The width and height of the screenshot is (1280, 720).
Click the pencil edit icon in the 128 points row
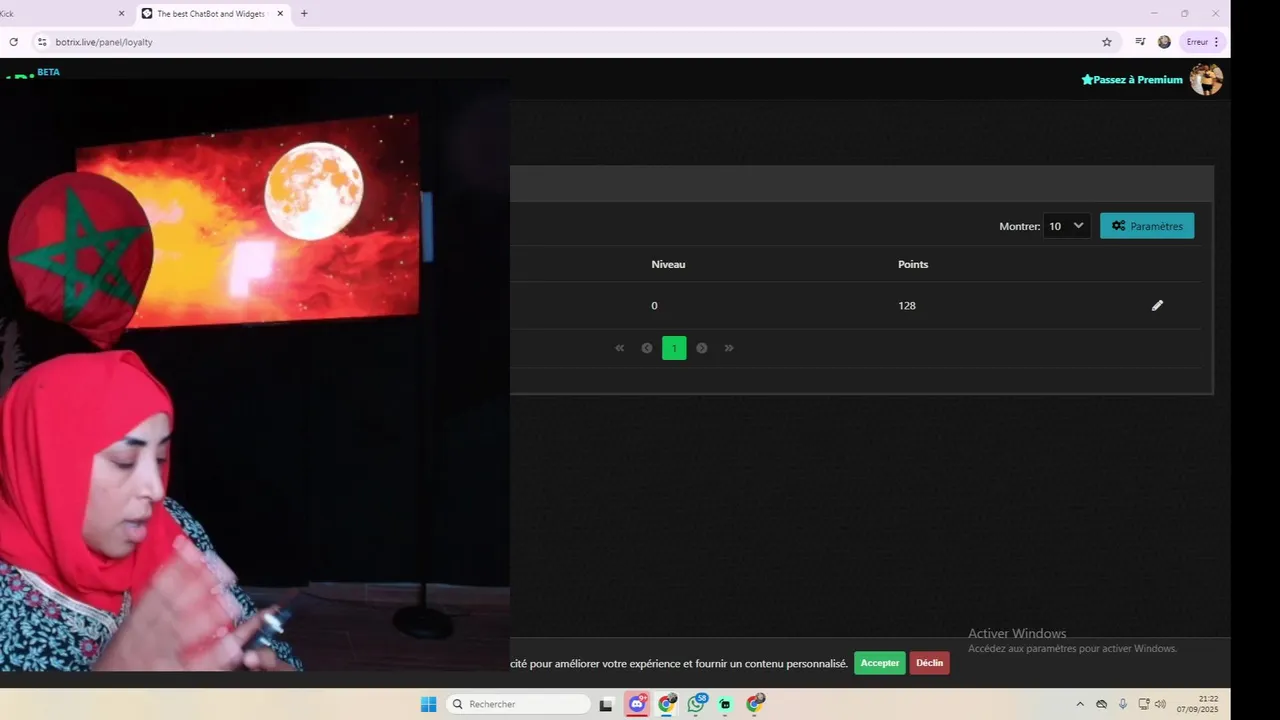tap(1157, 305)
